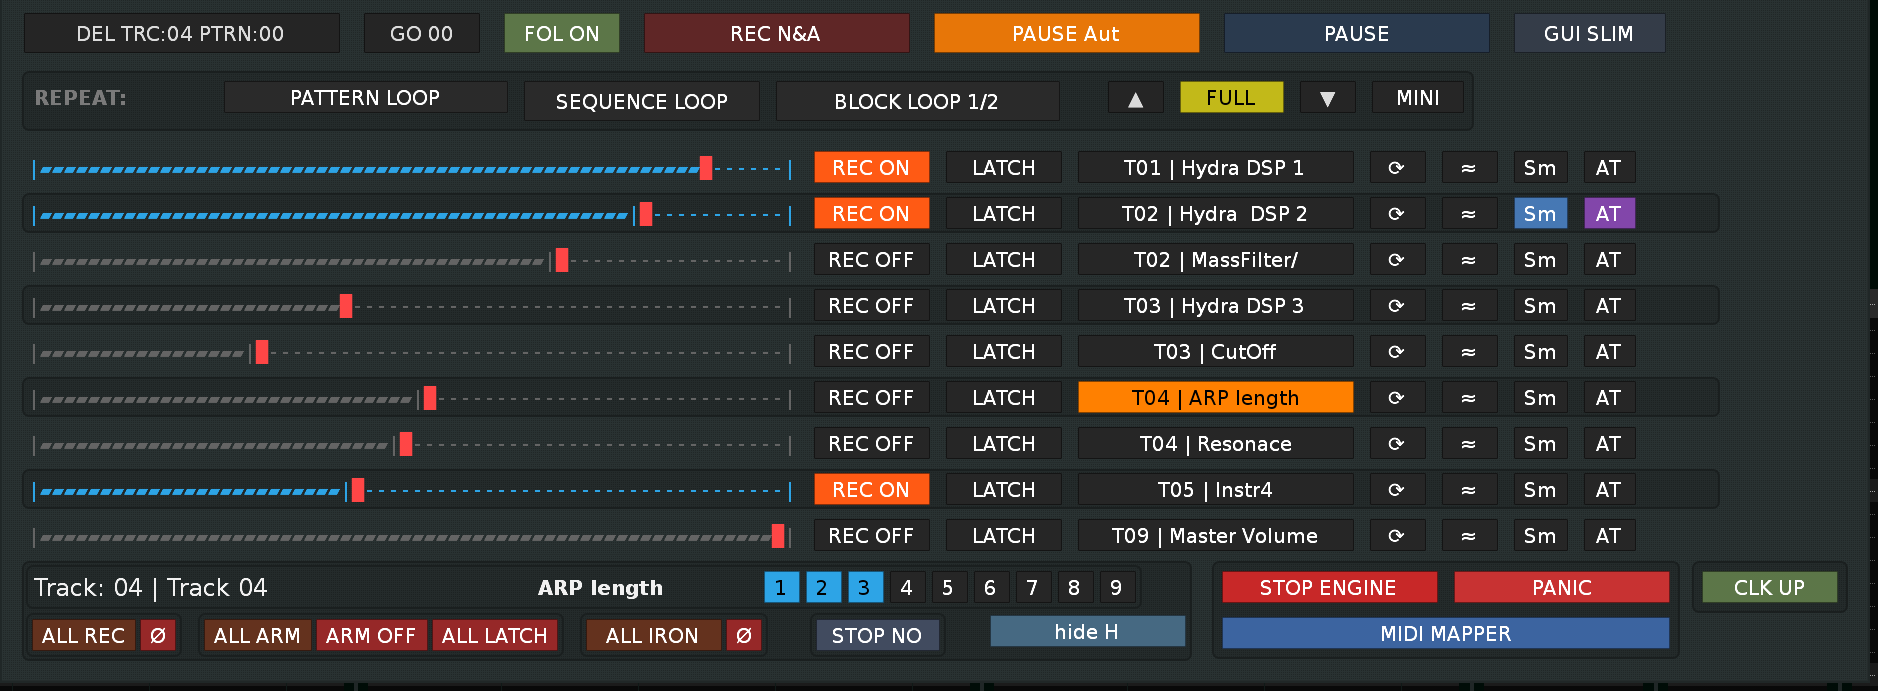
Task: Open the T04 | ARP length selector
Action: [1215, 398]
